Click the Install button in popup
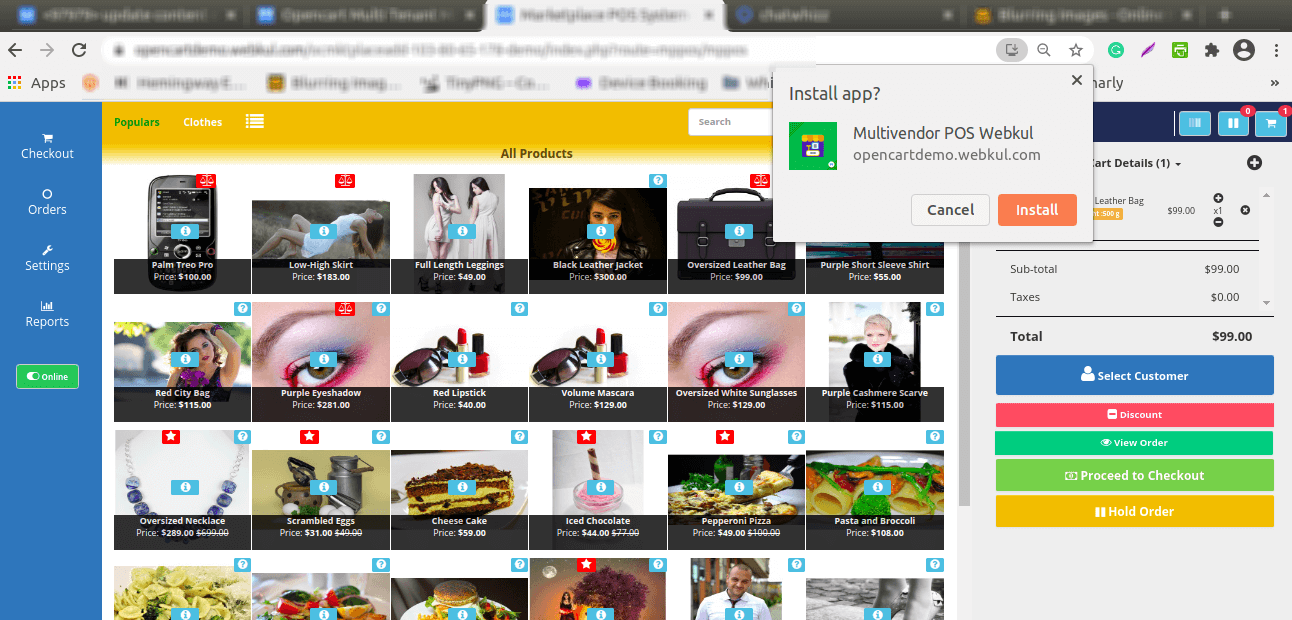 1036,210
